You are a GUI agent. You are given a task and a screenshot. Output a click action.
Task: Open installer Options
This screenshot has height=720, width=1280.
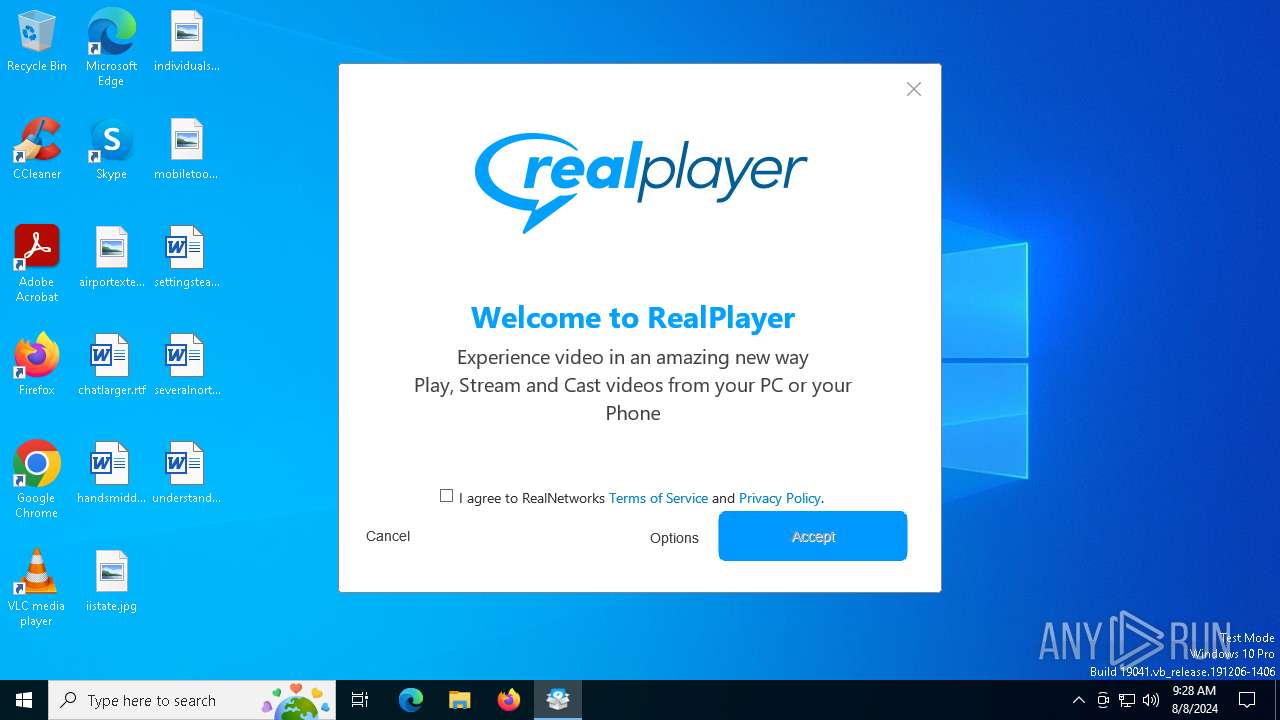click(x=674, y=538)
